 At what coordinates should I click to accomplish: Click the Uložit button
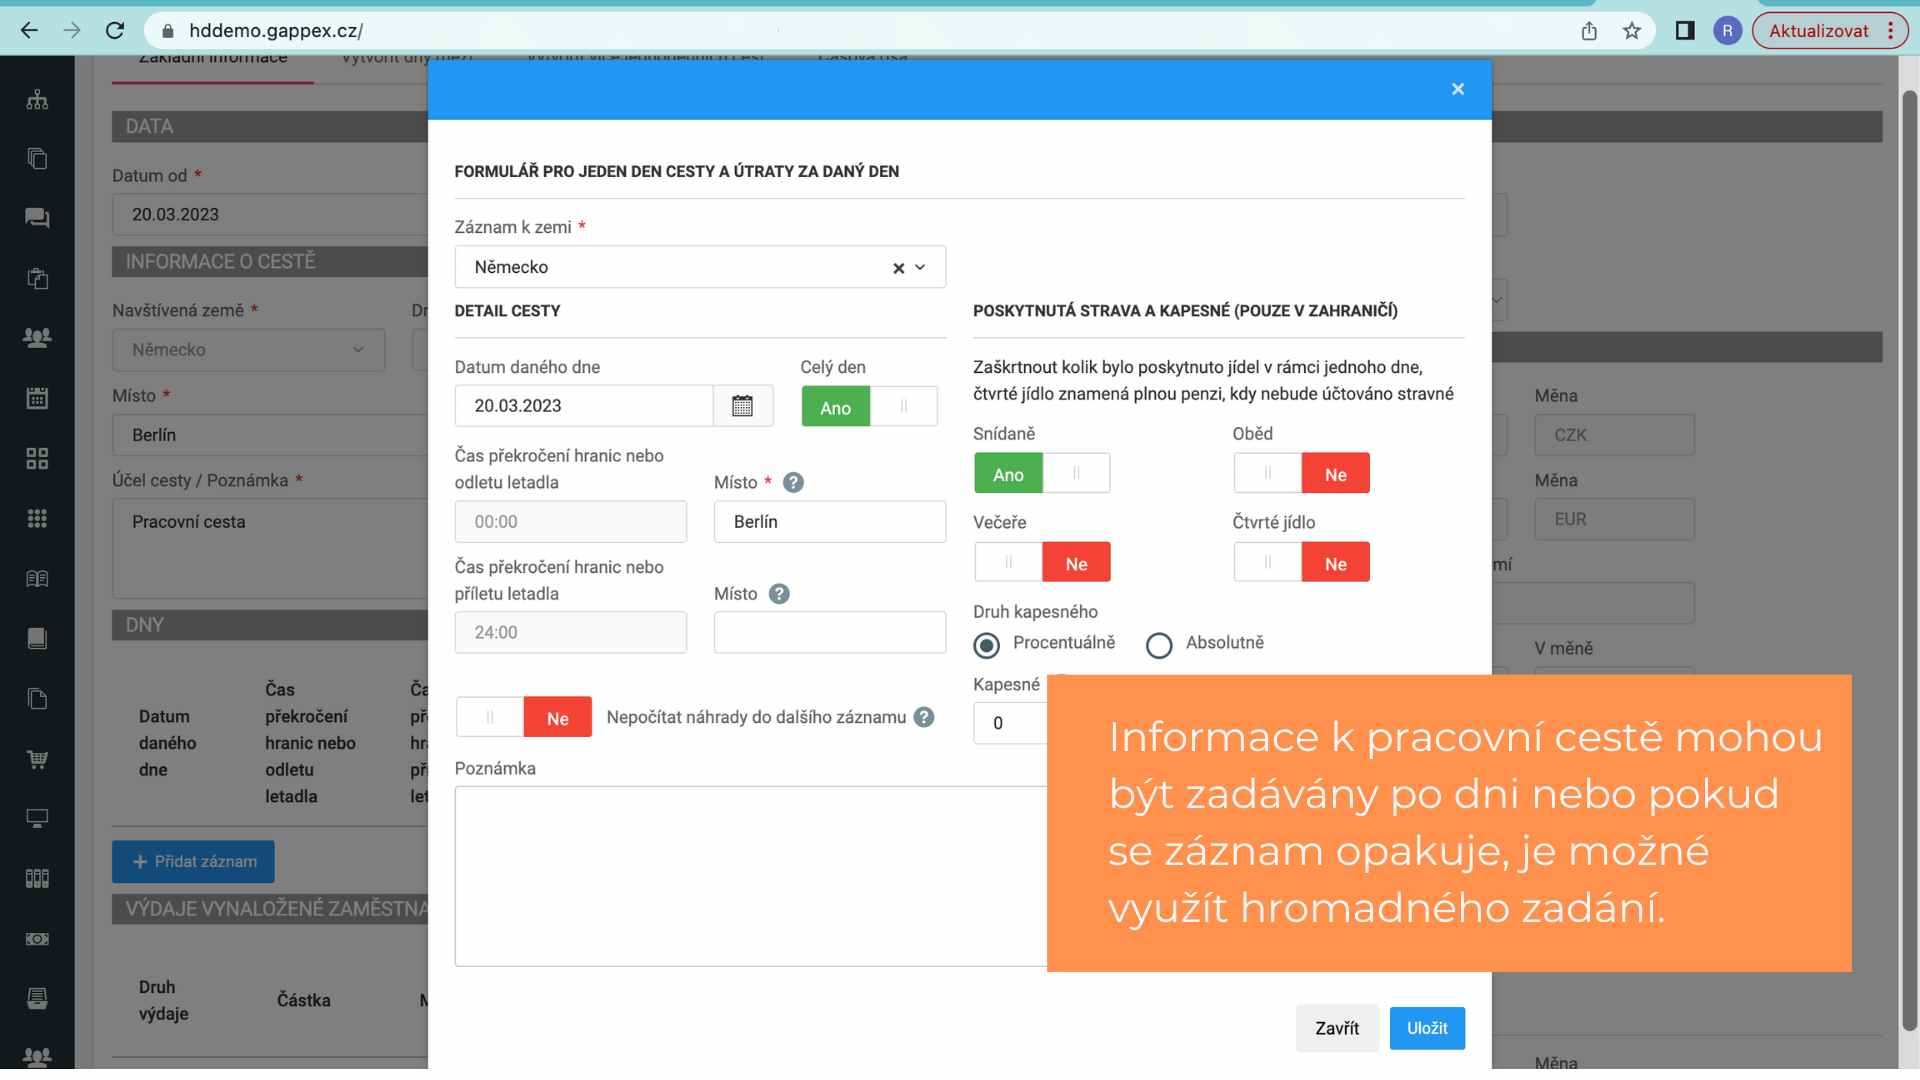point(1426,1028)
